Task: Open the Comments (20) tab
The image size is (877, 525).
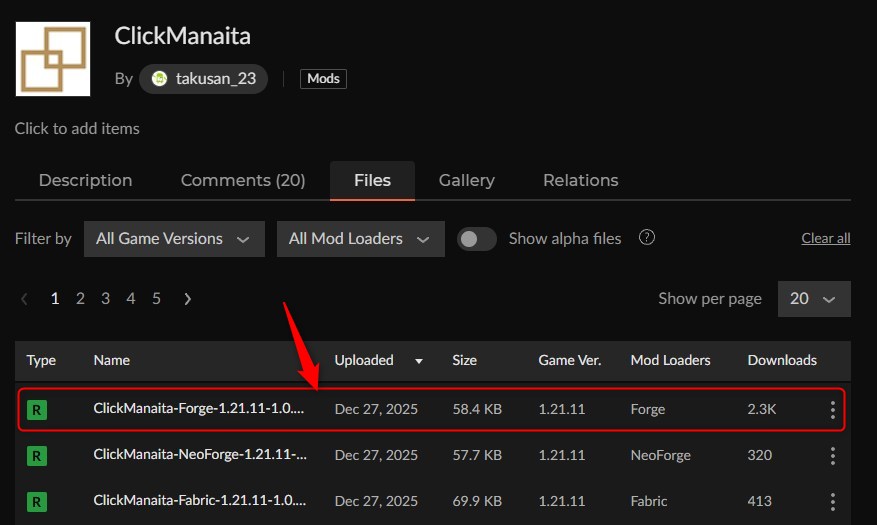Action: click(243, 180)
